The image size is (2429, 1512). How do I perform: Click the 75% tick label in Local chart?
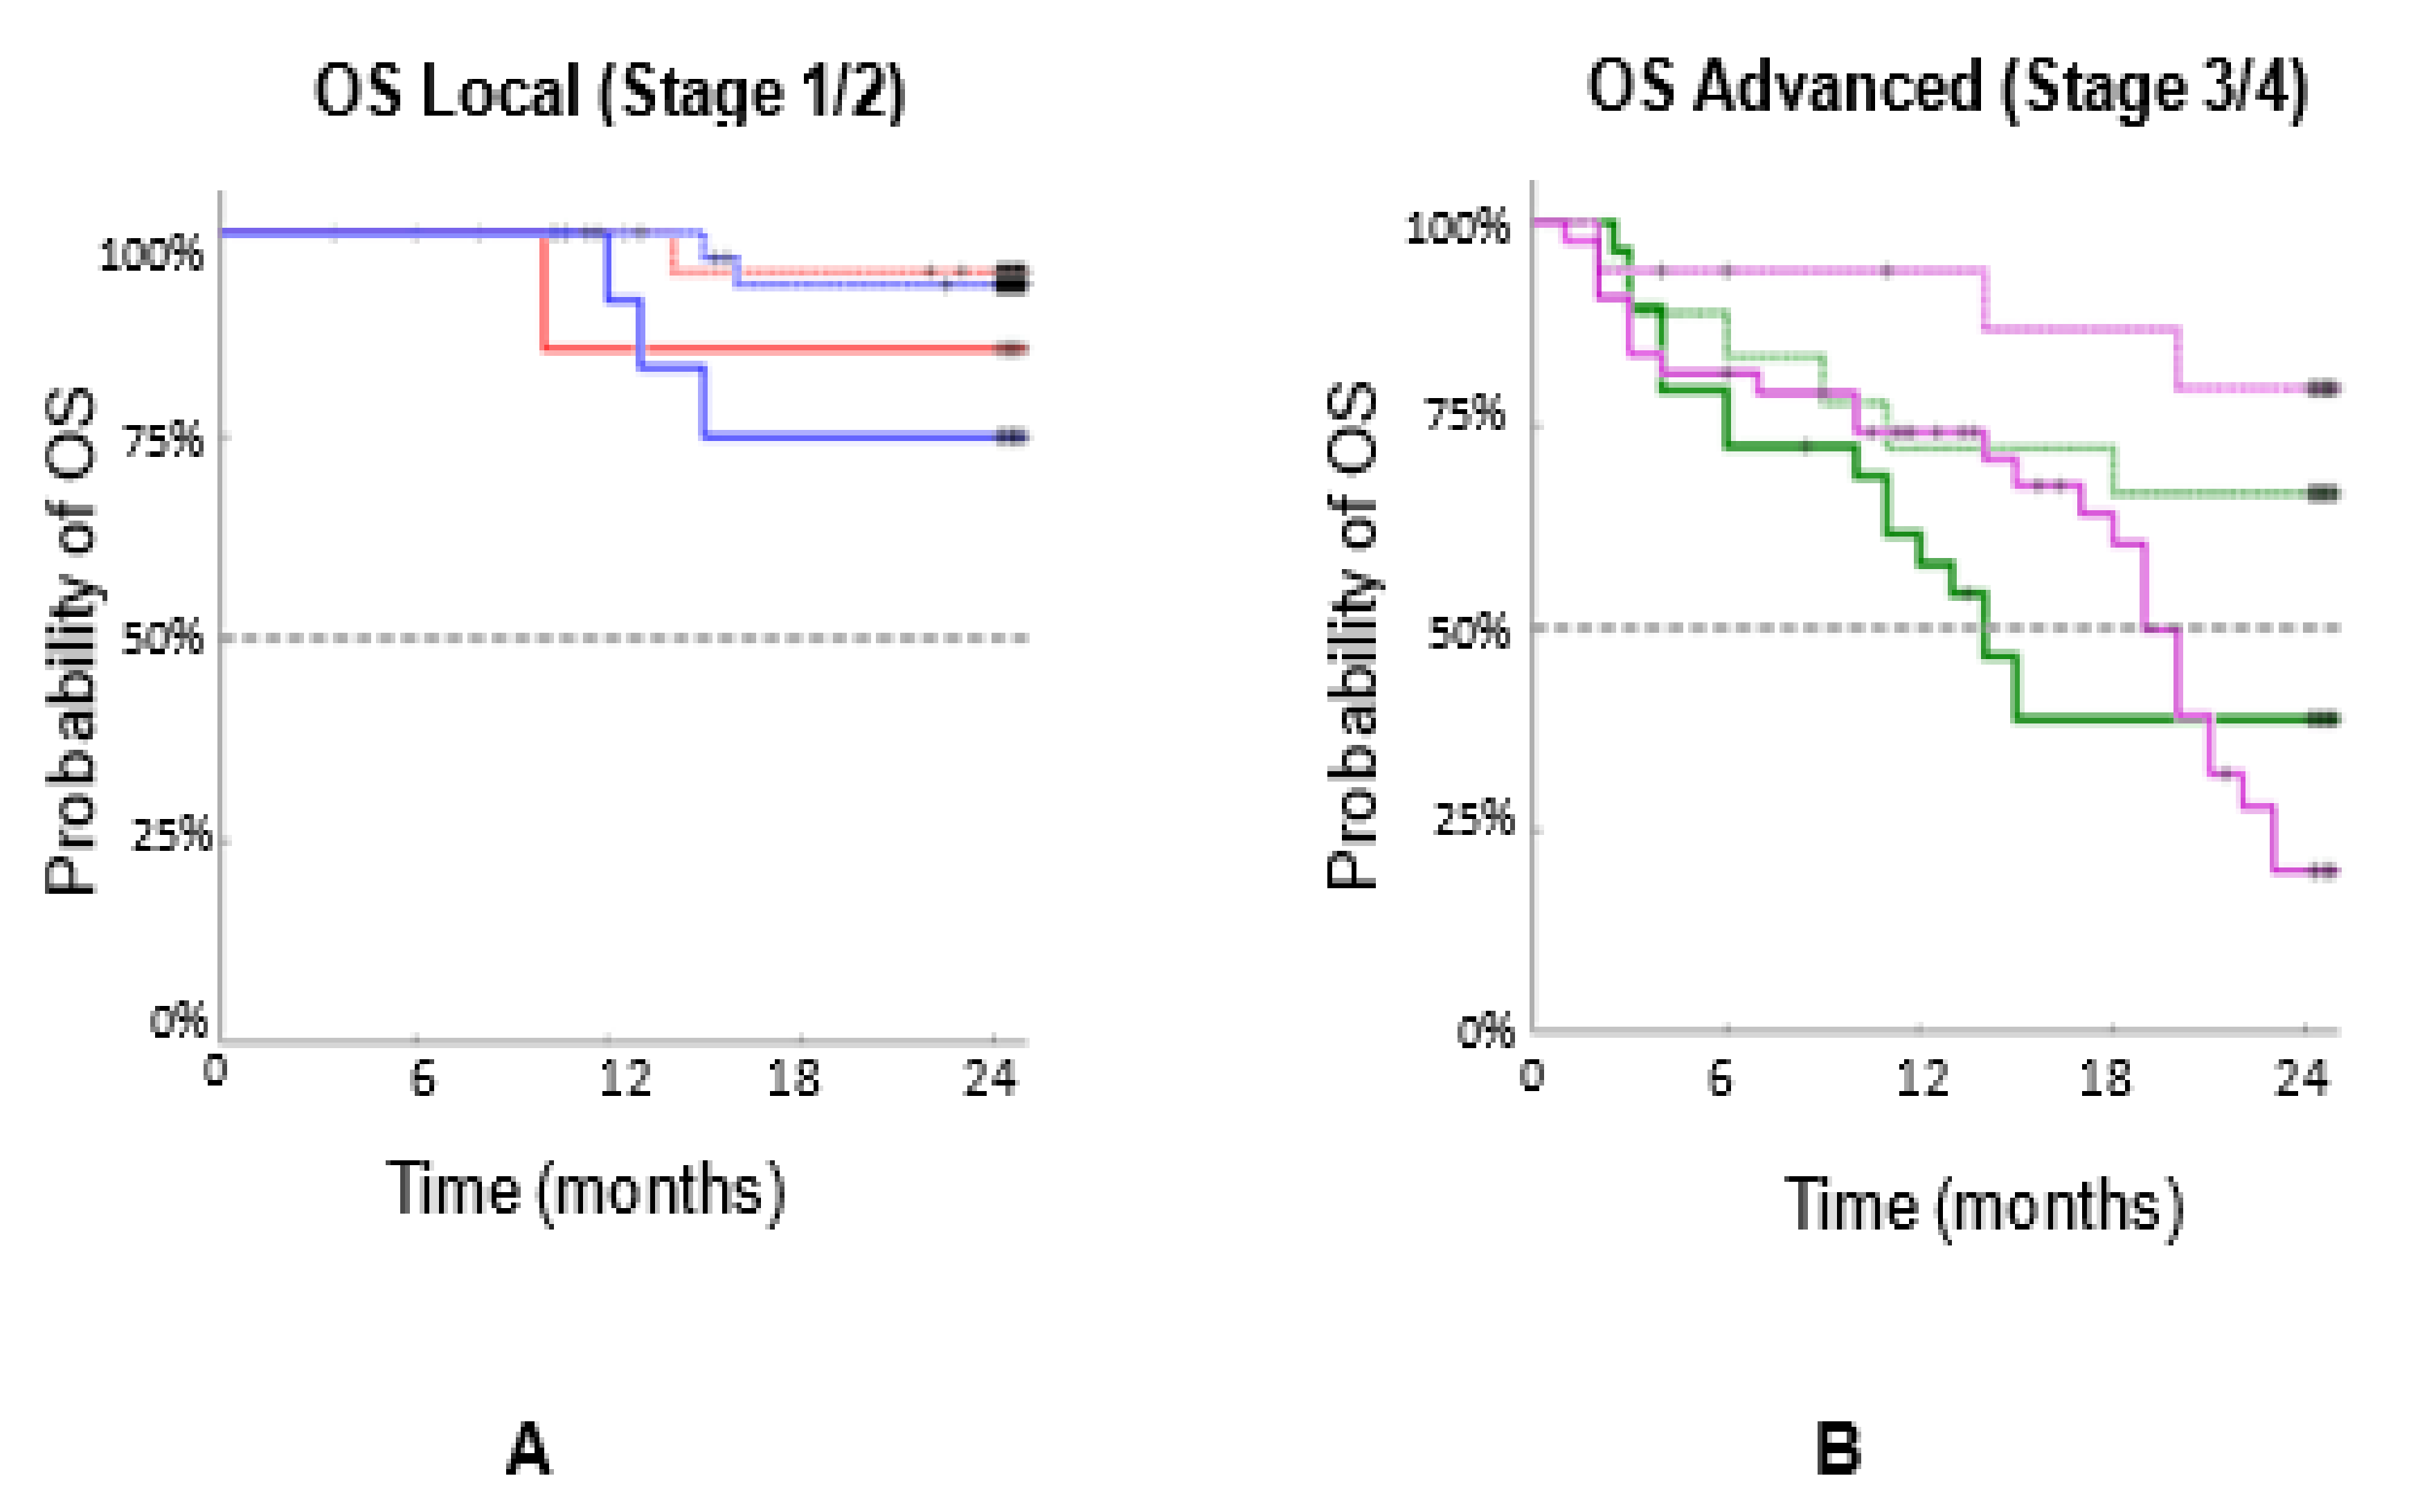163,439
